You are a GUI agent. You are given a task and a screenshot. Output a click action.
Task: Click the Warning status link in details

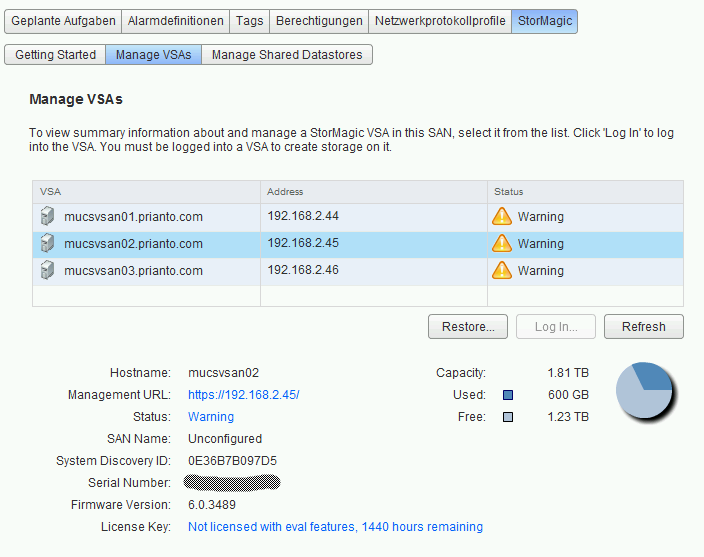click(211, 417)
